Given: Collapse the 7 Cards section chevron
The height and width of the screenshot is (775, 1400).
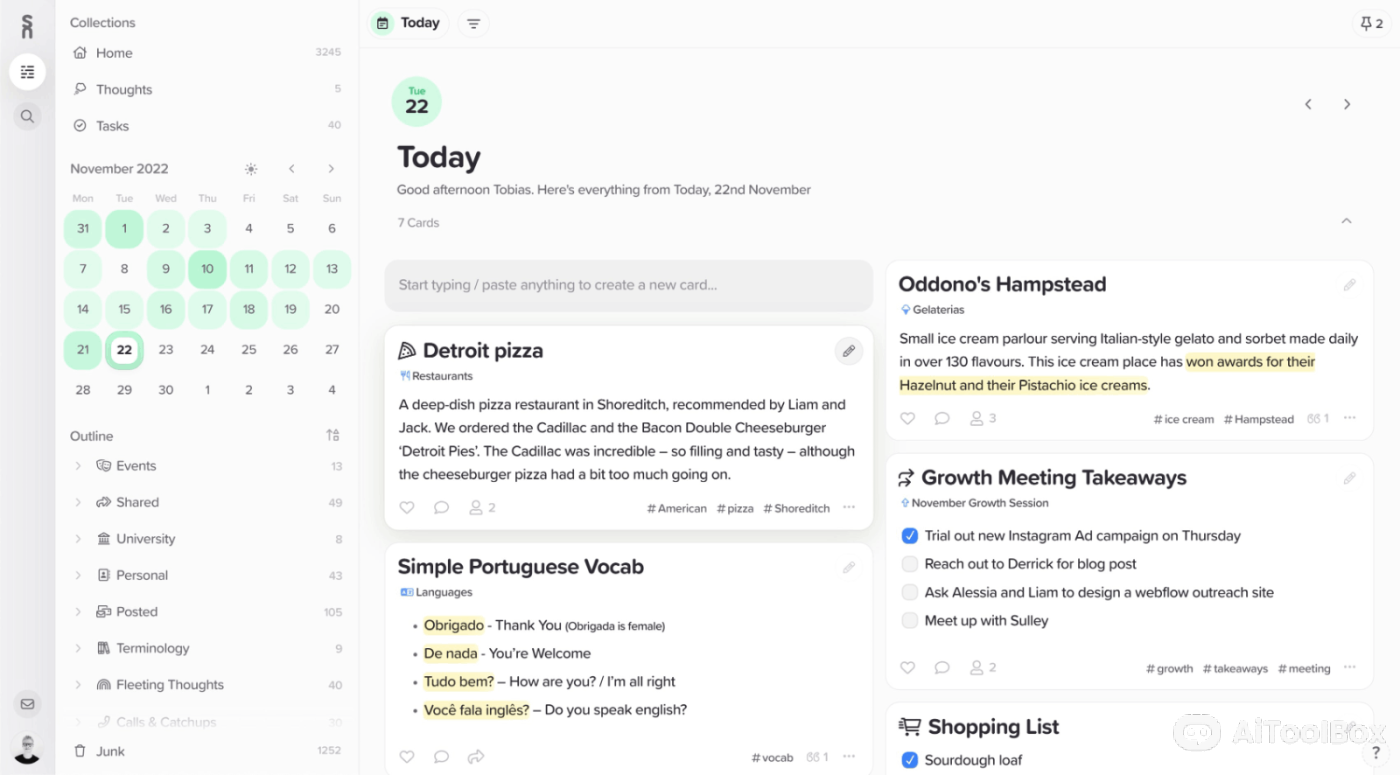Looking at the screenshot, I should tap(1346, 221).
